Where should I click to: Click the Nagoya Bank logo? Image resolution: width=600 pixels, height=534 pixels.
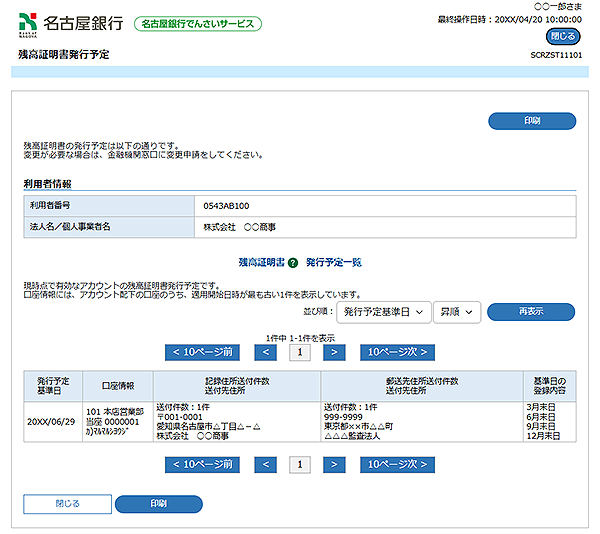click(71, 22)
